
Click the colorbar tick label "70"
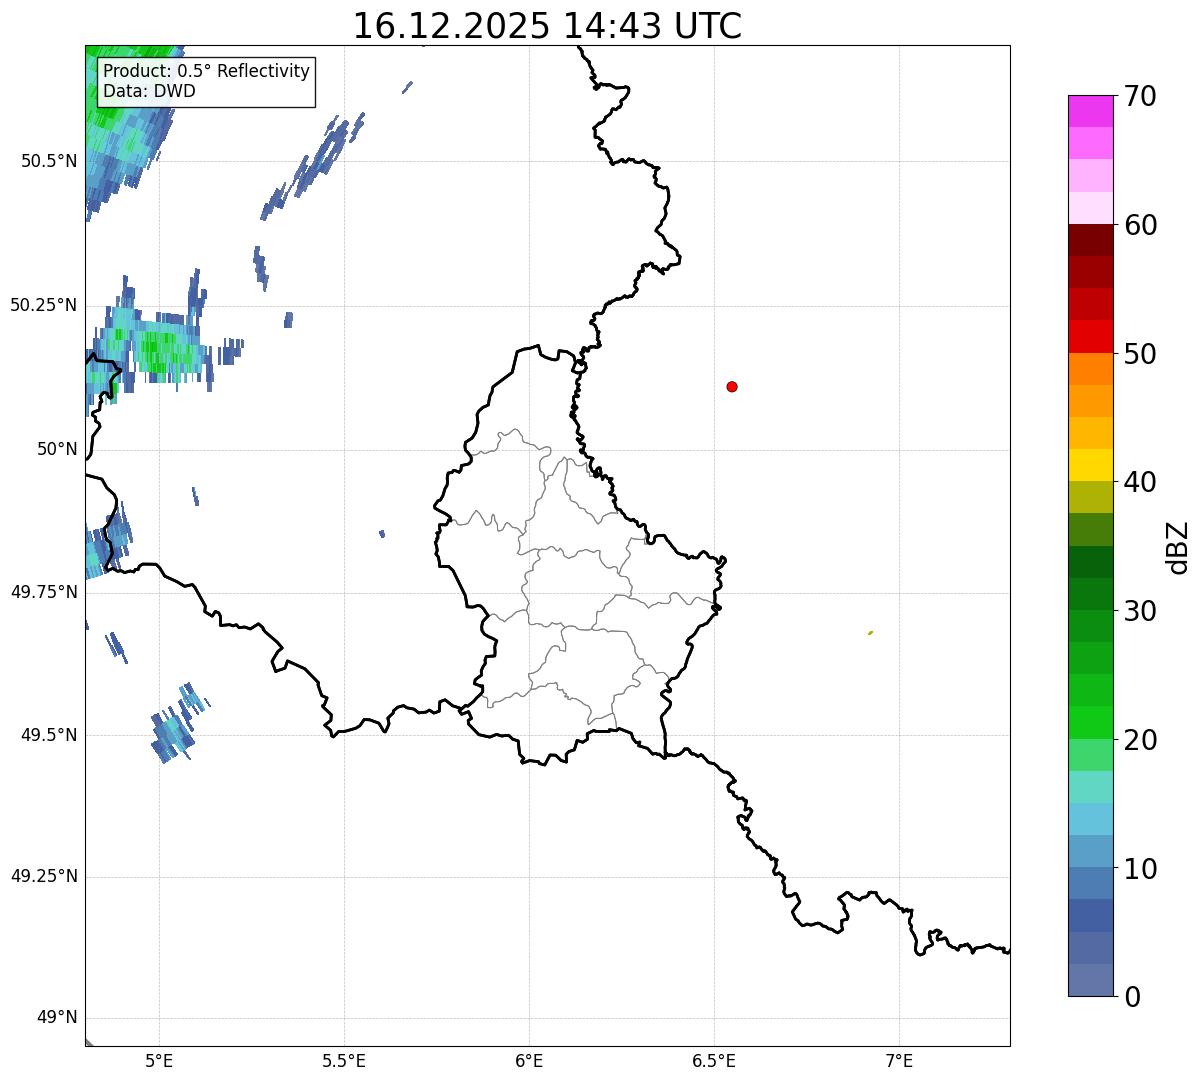1140,97
